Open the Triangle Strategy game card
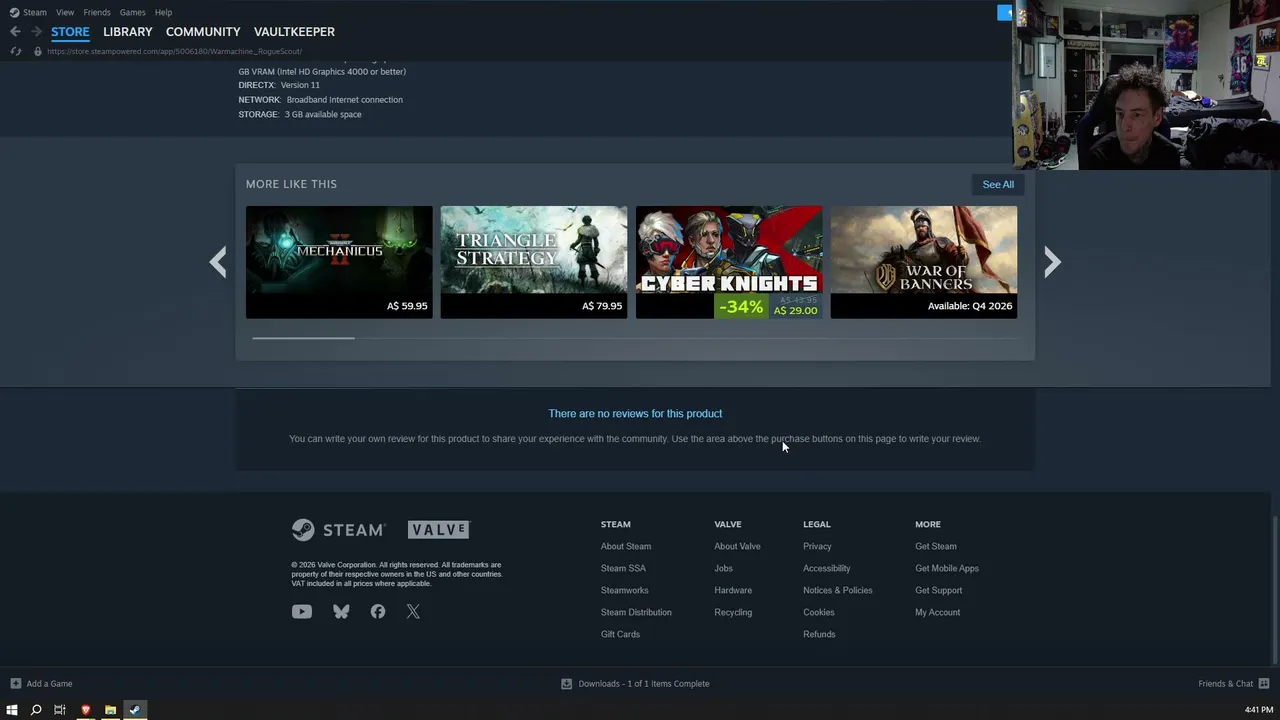 click(534, 262)
